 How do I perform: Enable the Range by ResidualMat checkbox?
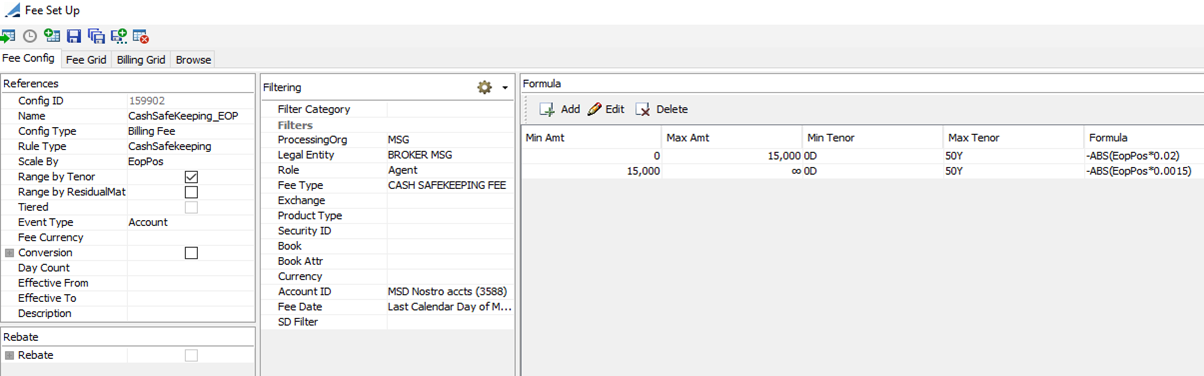tap(191, 192)
